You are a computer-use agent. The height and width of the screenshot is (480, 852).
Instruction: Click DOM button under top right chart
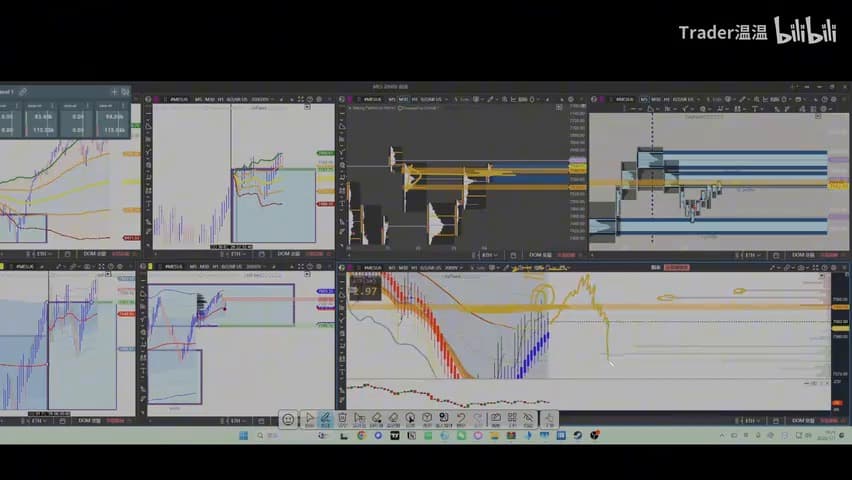point(803,254)
